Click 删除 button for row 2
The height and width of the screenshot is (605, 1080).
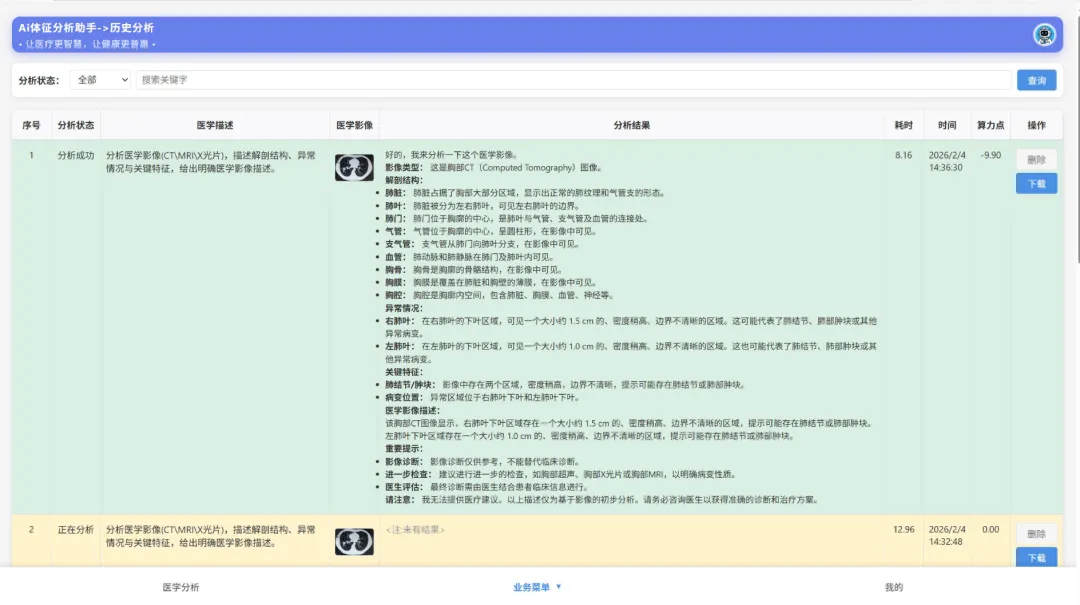click(1036, 533)
